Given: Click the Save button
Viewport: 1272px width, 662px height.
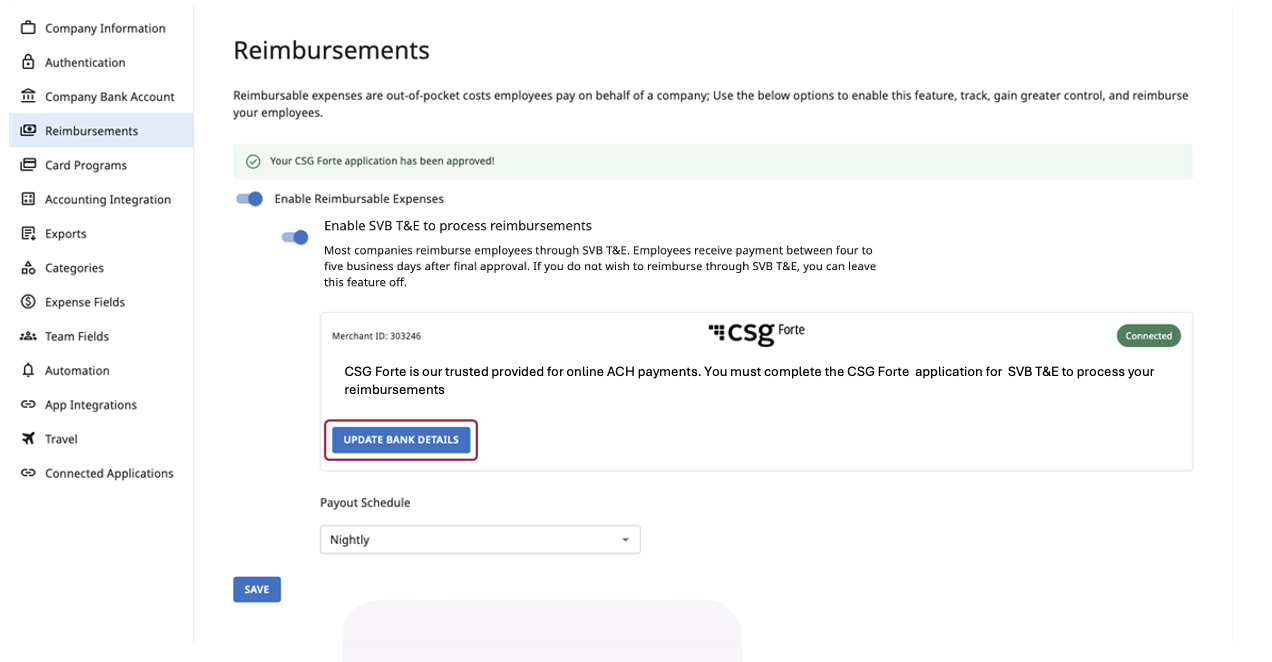Looking at the screenshot, I should tap(257, 590).
